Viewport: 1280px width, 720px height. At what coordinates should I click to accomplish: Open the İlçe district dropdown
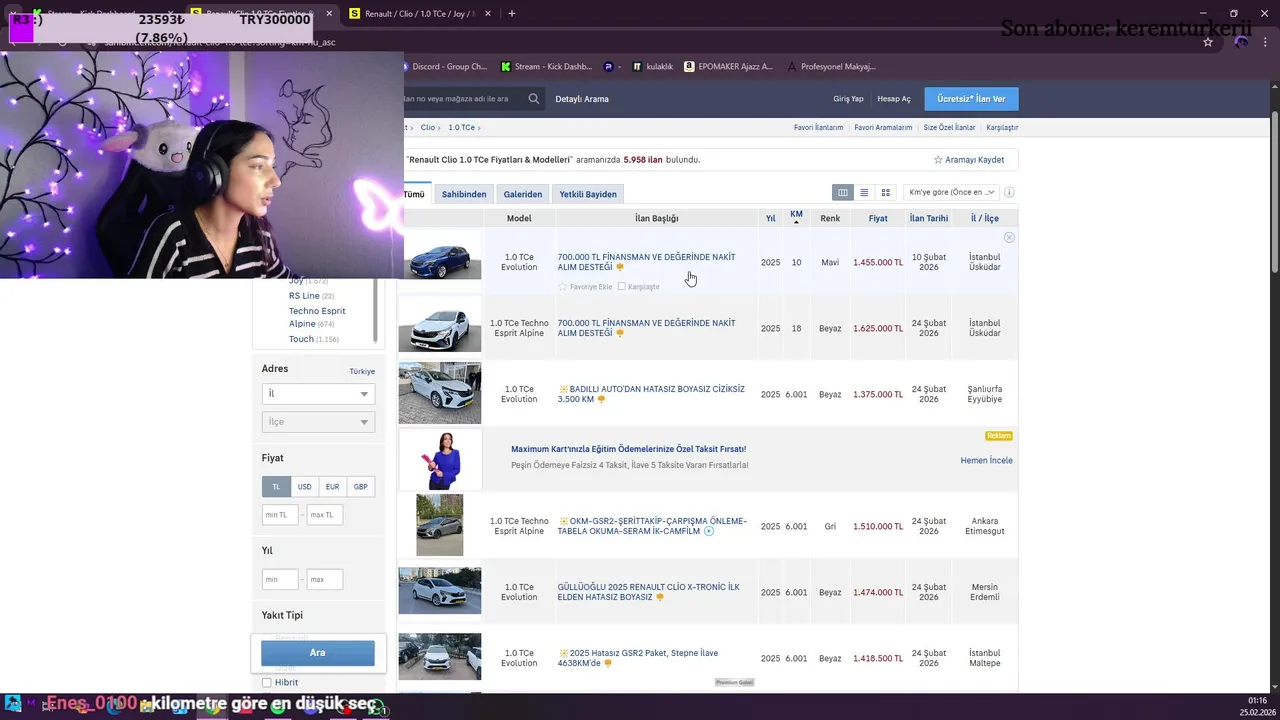click(318, 422)
